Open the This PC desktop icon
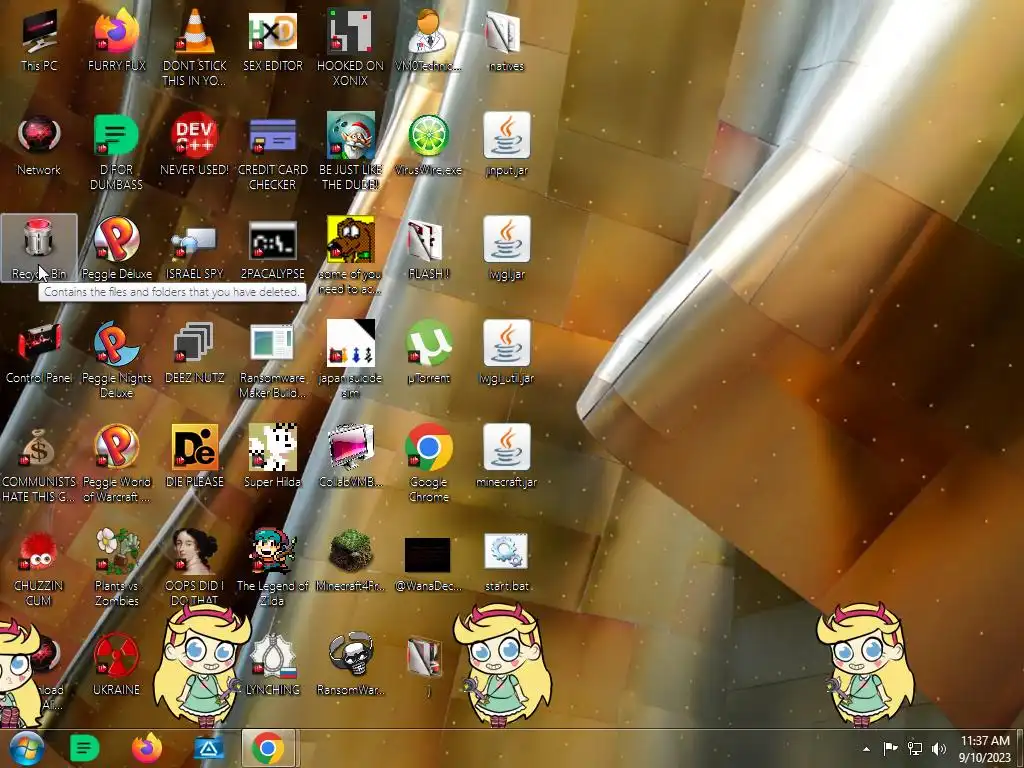Image resolution: width=1024 pixels, height=768 pixels. pyautogui.click(x=39, y=40)
